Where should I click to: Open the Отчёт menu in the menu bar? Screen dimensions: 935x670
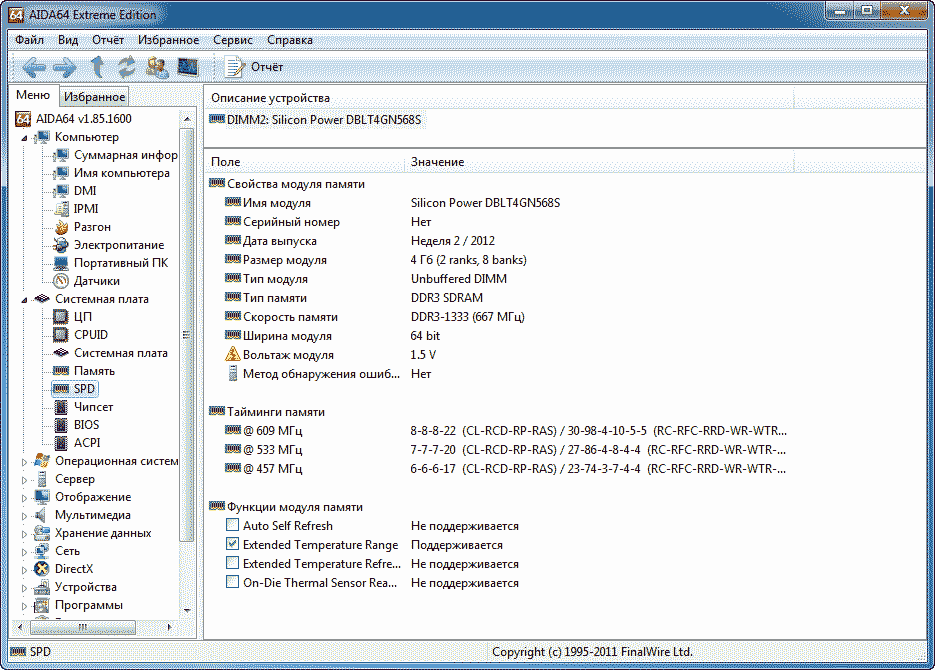click(108, 40)
